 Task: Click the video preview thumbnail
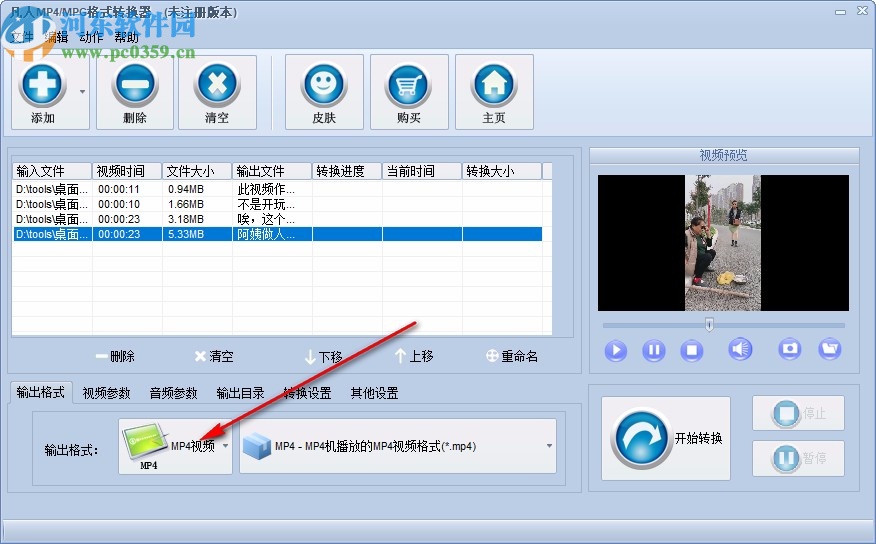pos(723,243)
